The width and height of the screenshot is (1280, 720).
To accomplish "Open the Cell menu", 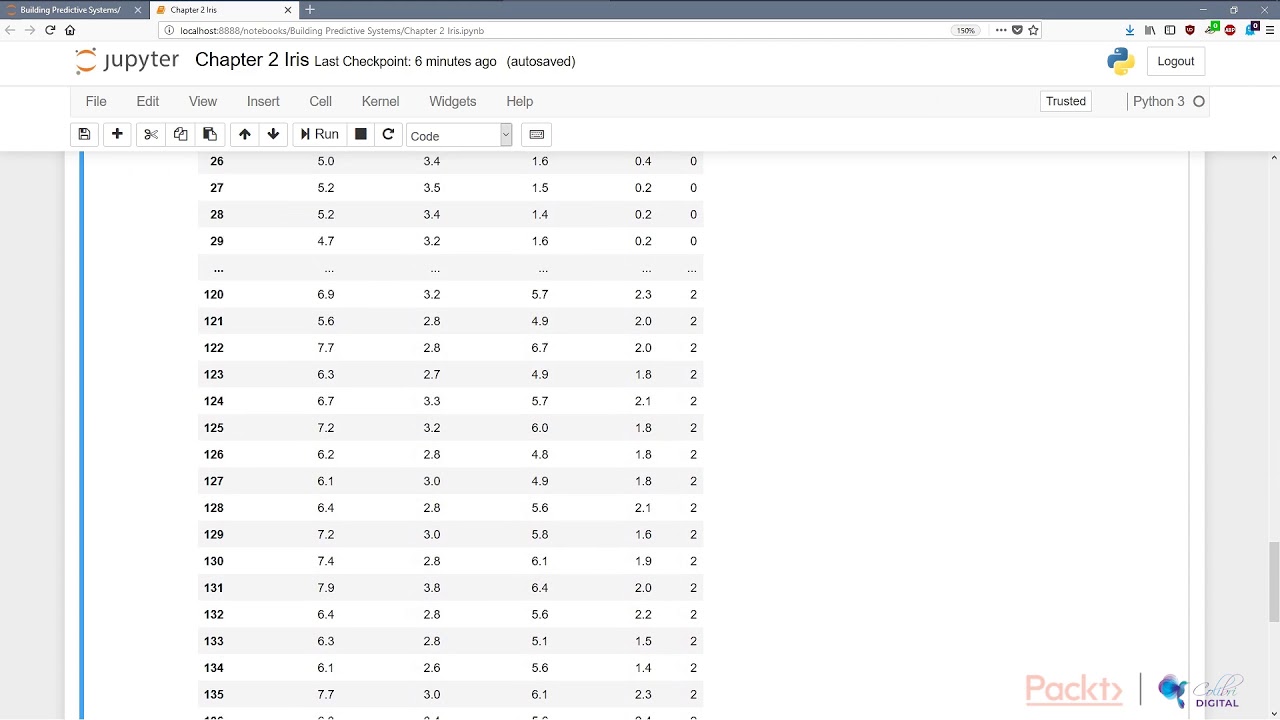I will [321, 101].
